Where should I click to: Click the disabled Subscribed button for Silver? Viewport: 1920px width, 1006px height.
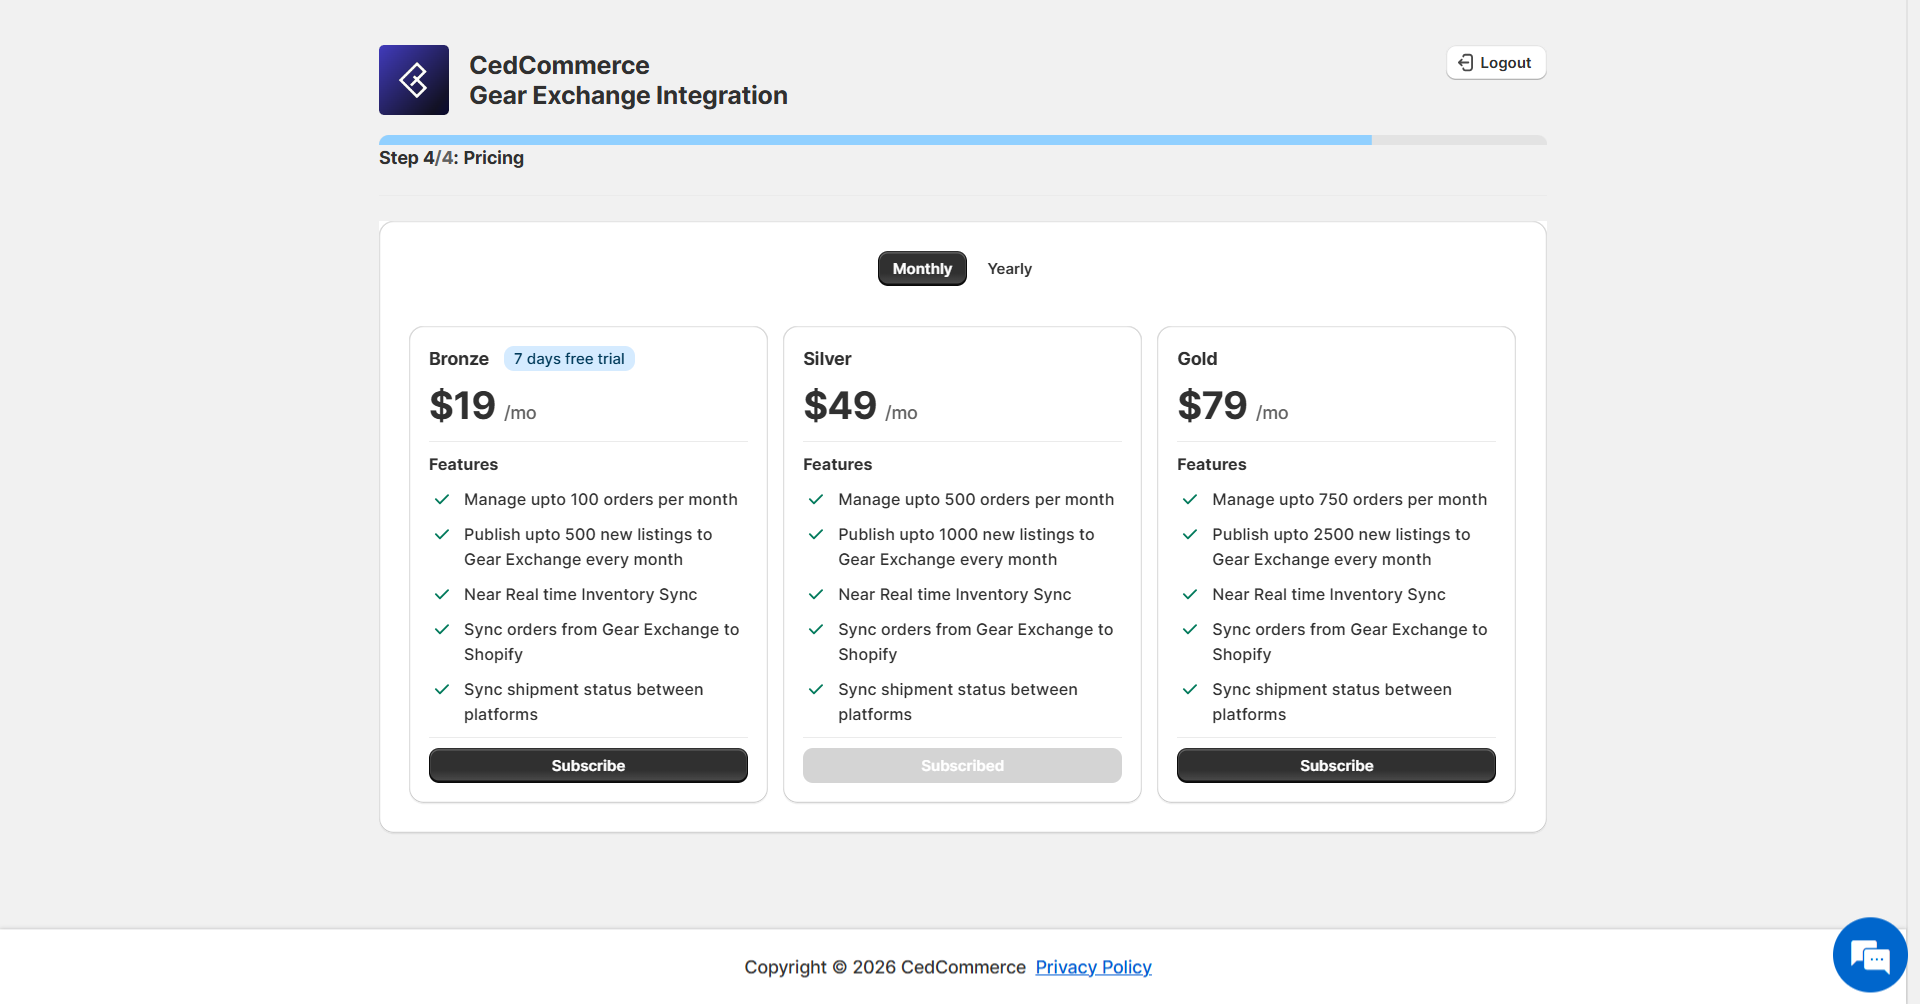(x=961, y=766)
